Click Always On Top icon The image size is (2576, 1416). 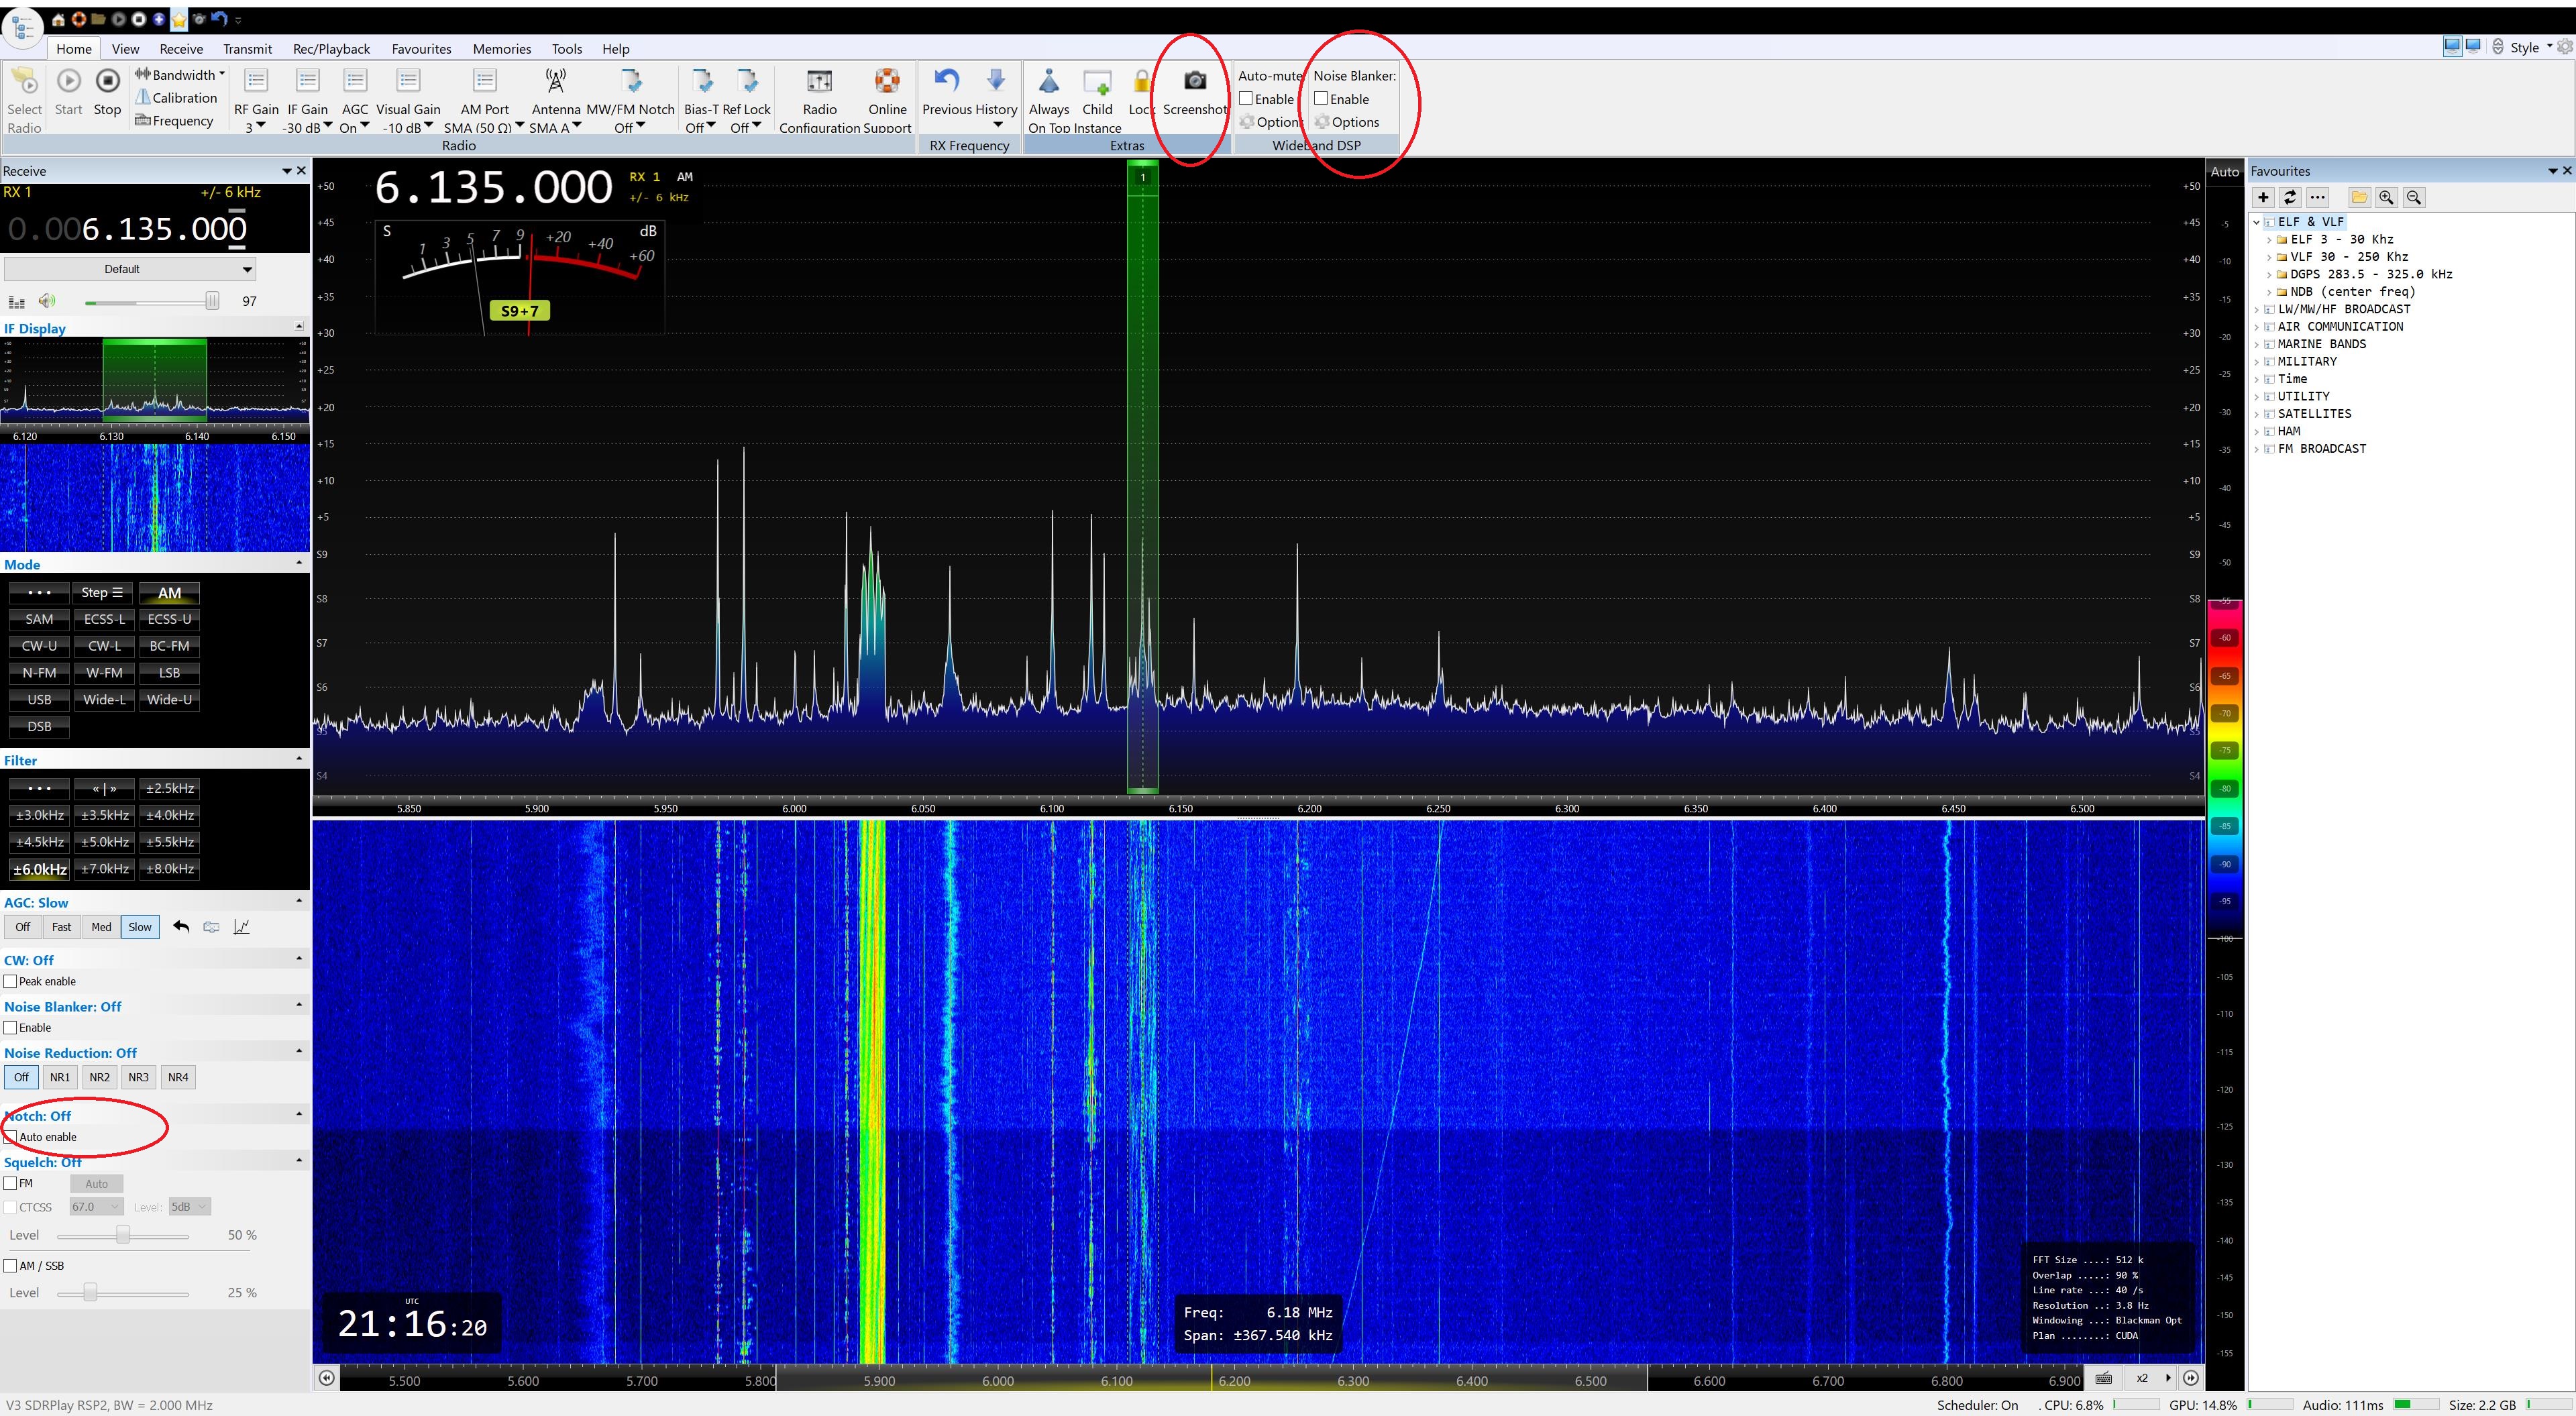click(x=1048, y=81)
